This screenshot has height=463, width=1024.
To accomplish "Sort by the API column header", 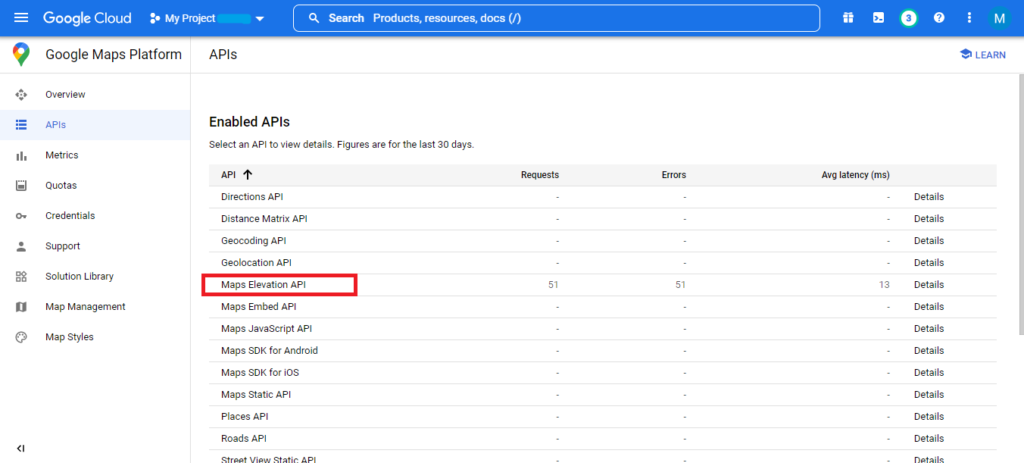I will (228, 175).
